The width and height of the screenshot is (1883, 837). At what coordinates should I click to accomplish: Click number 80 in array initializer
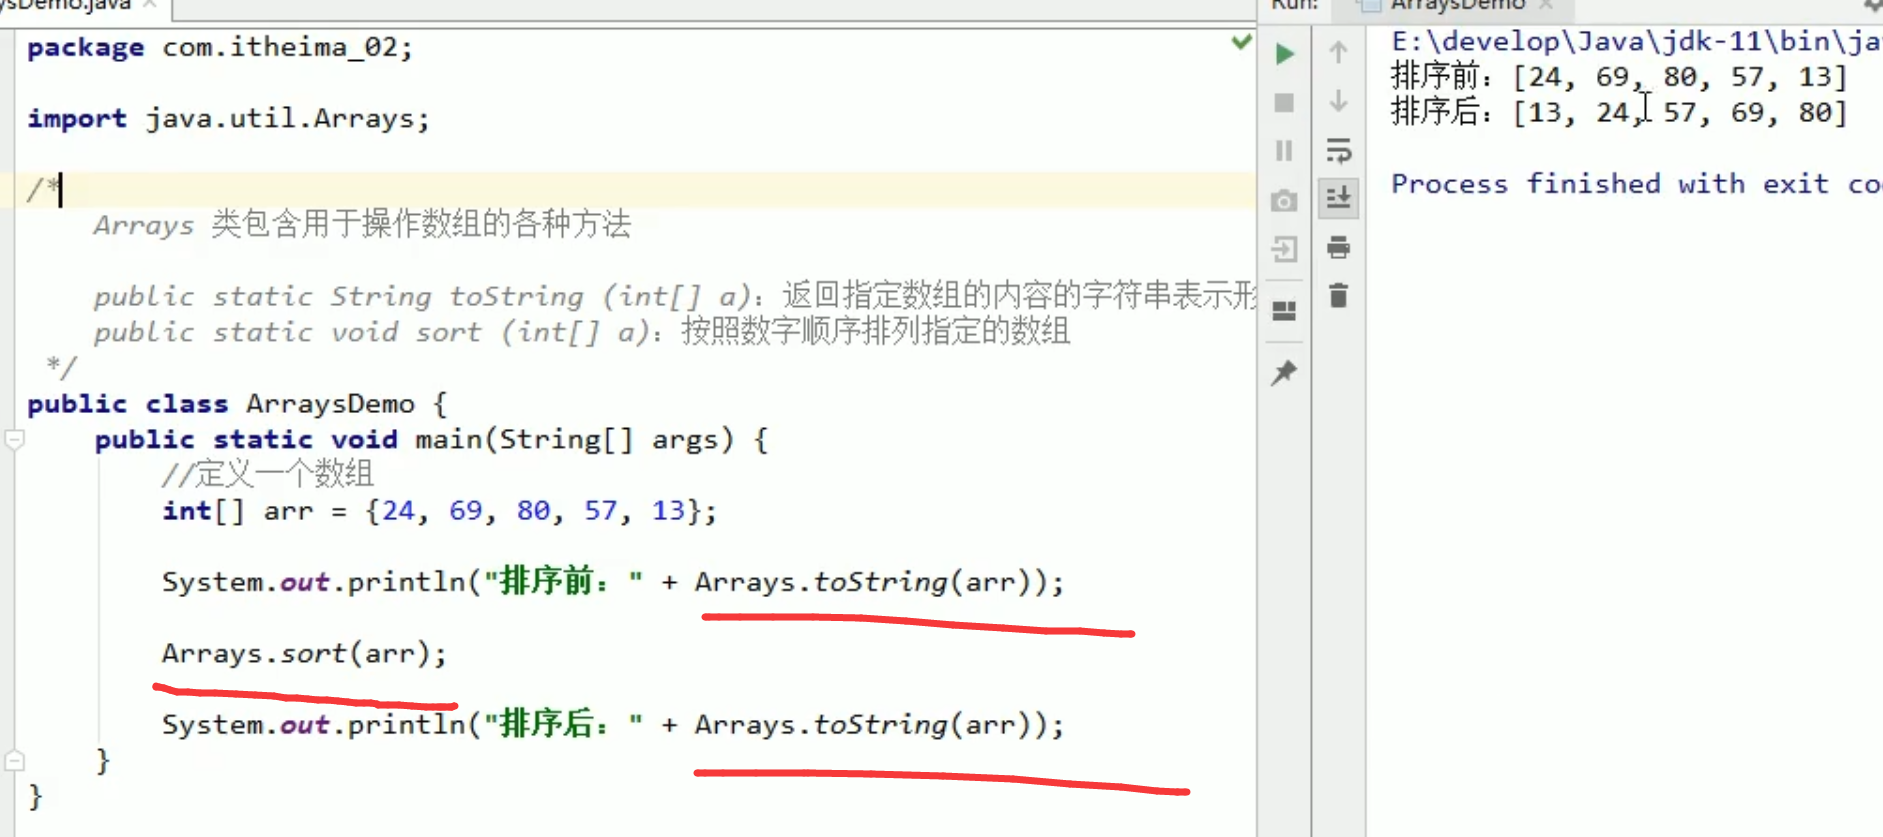pyautogui.click(x=533, y=511)
